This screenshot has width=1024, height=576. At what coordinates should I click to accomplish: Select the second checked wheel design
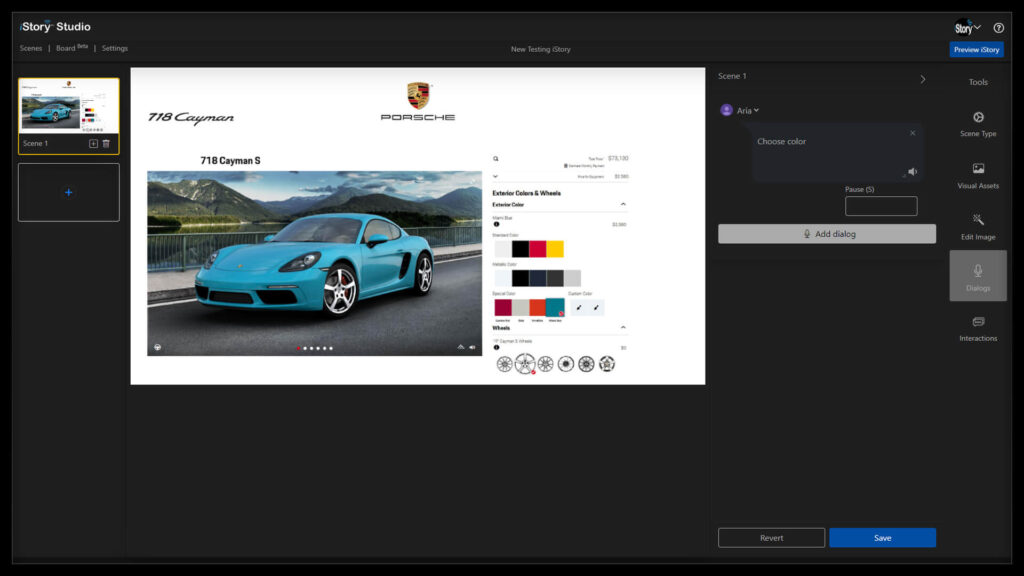click(525, 364)
